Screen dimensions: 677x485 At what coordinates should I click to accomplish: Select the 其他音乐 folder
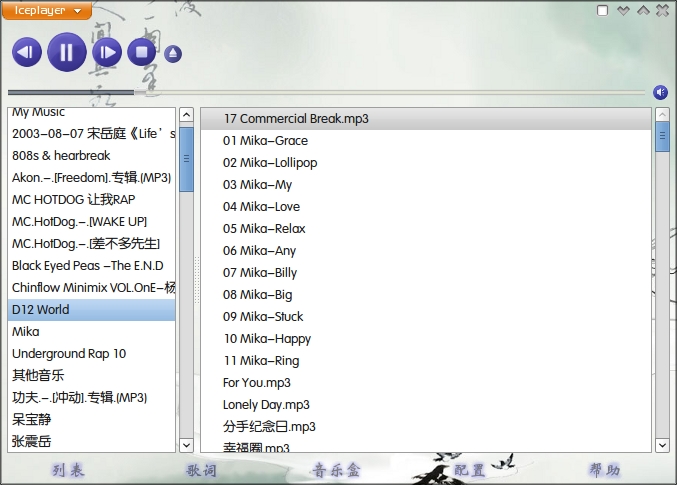(x=92, y=376)
